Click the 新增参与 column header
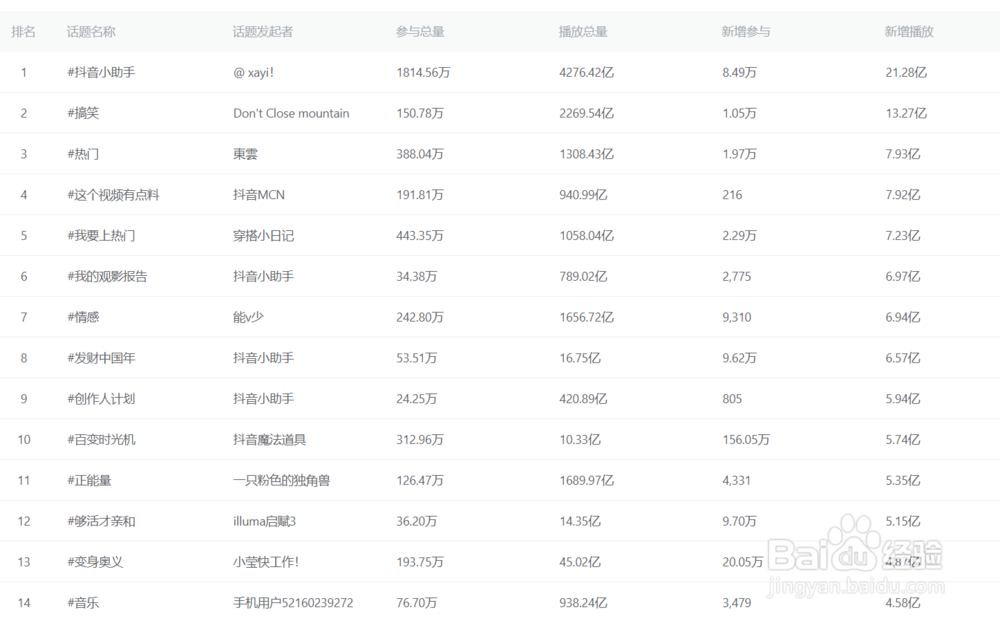Viewport: 1000px width, 621px height. [x=746, y=32]
